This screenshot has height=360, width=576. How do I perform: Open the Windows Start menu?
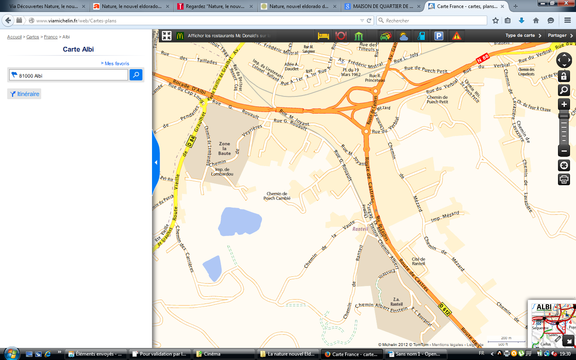(x=11, y=354)
